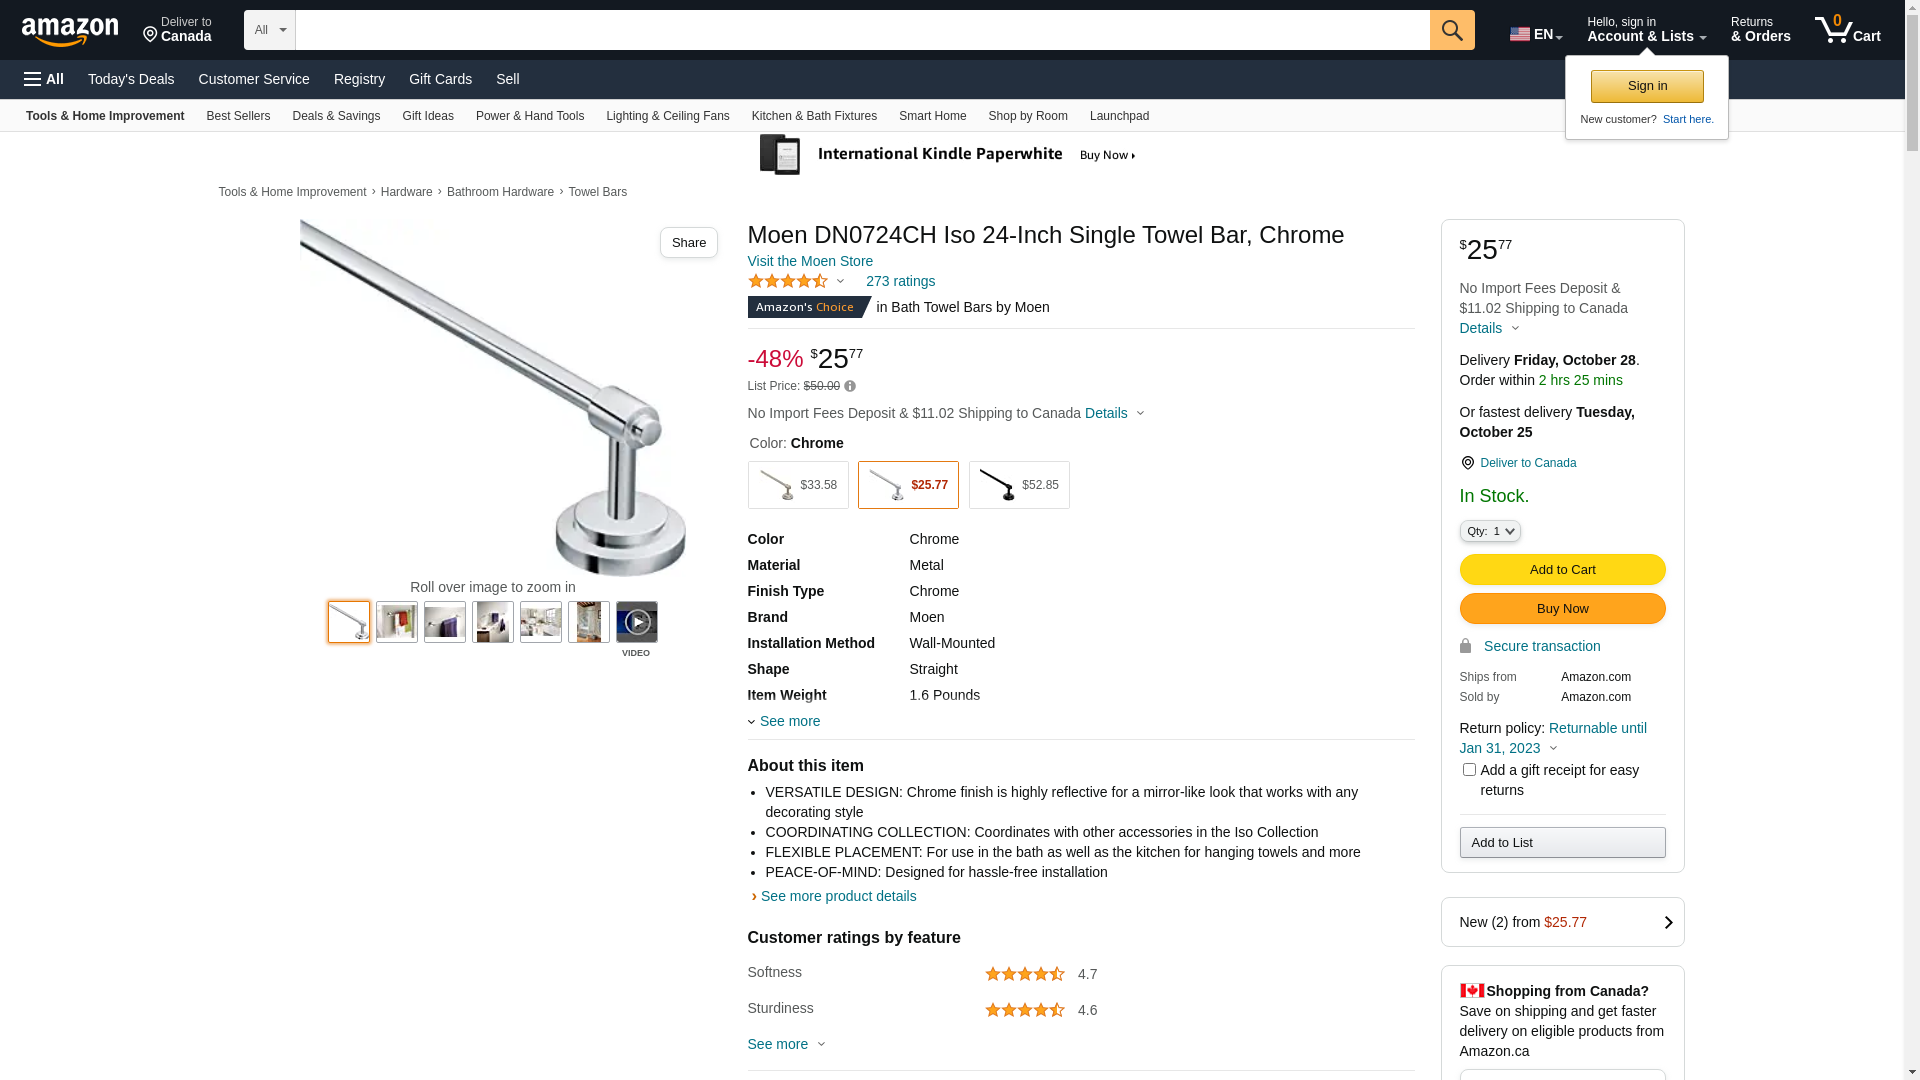Viewport: 1920px width, 1080px height.
Task: Click the list price info icon
Action: tap(850, 386)
